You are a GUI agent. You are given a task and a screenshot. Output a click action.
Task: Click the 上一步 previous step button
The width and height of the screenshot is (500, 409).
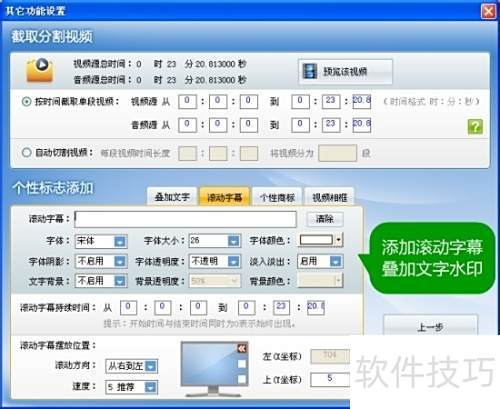click(x=430, y=325)
